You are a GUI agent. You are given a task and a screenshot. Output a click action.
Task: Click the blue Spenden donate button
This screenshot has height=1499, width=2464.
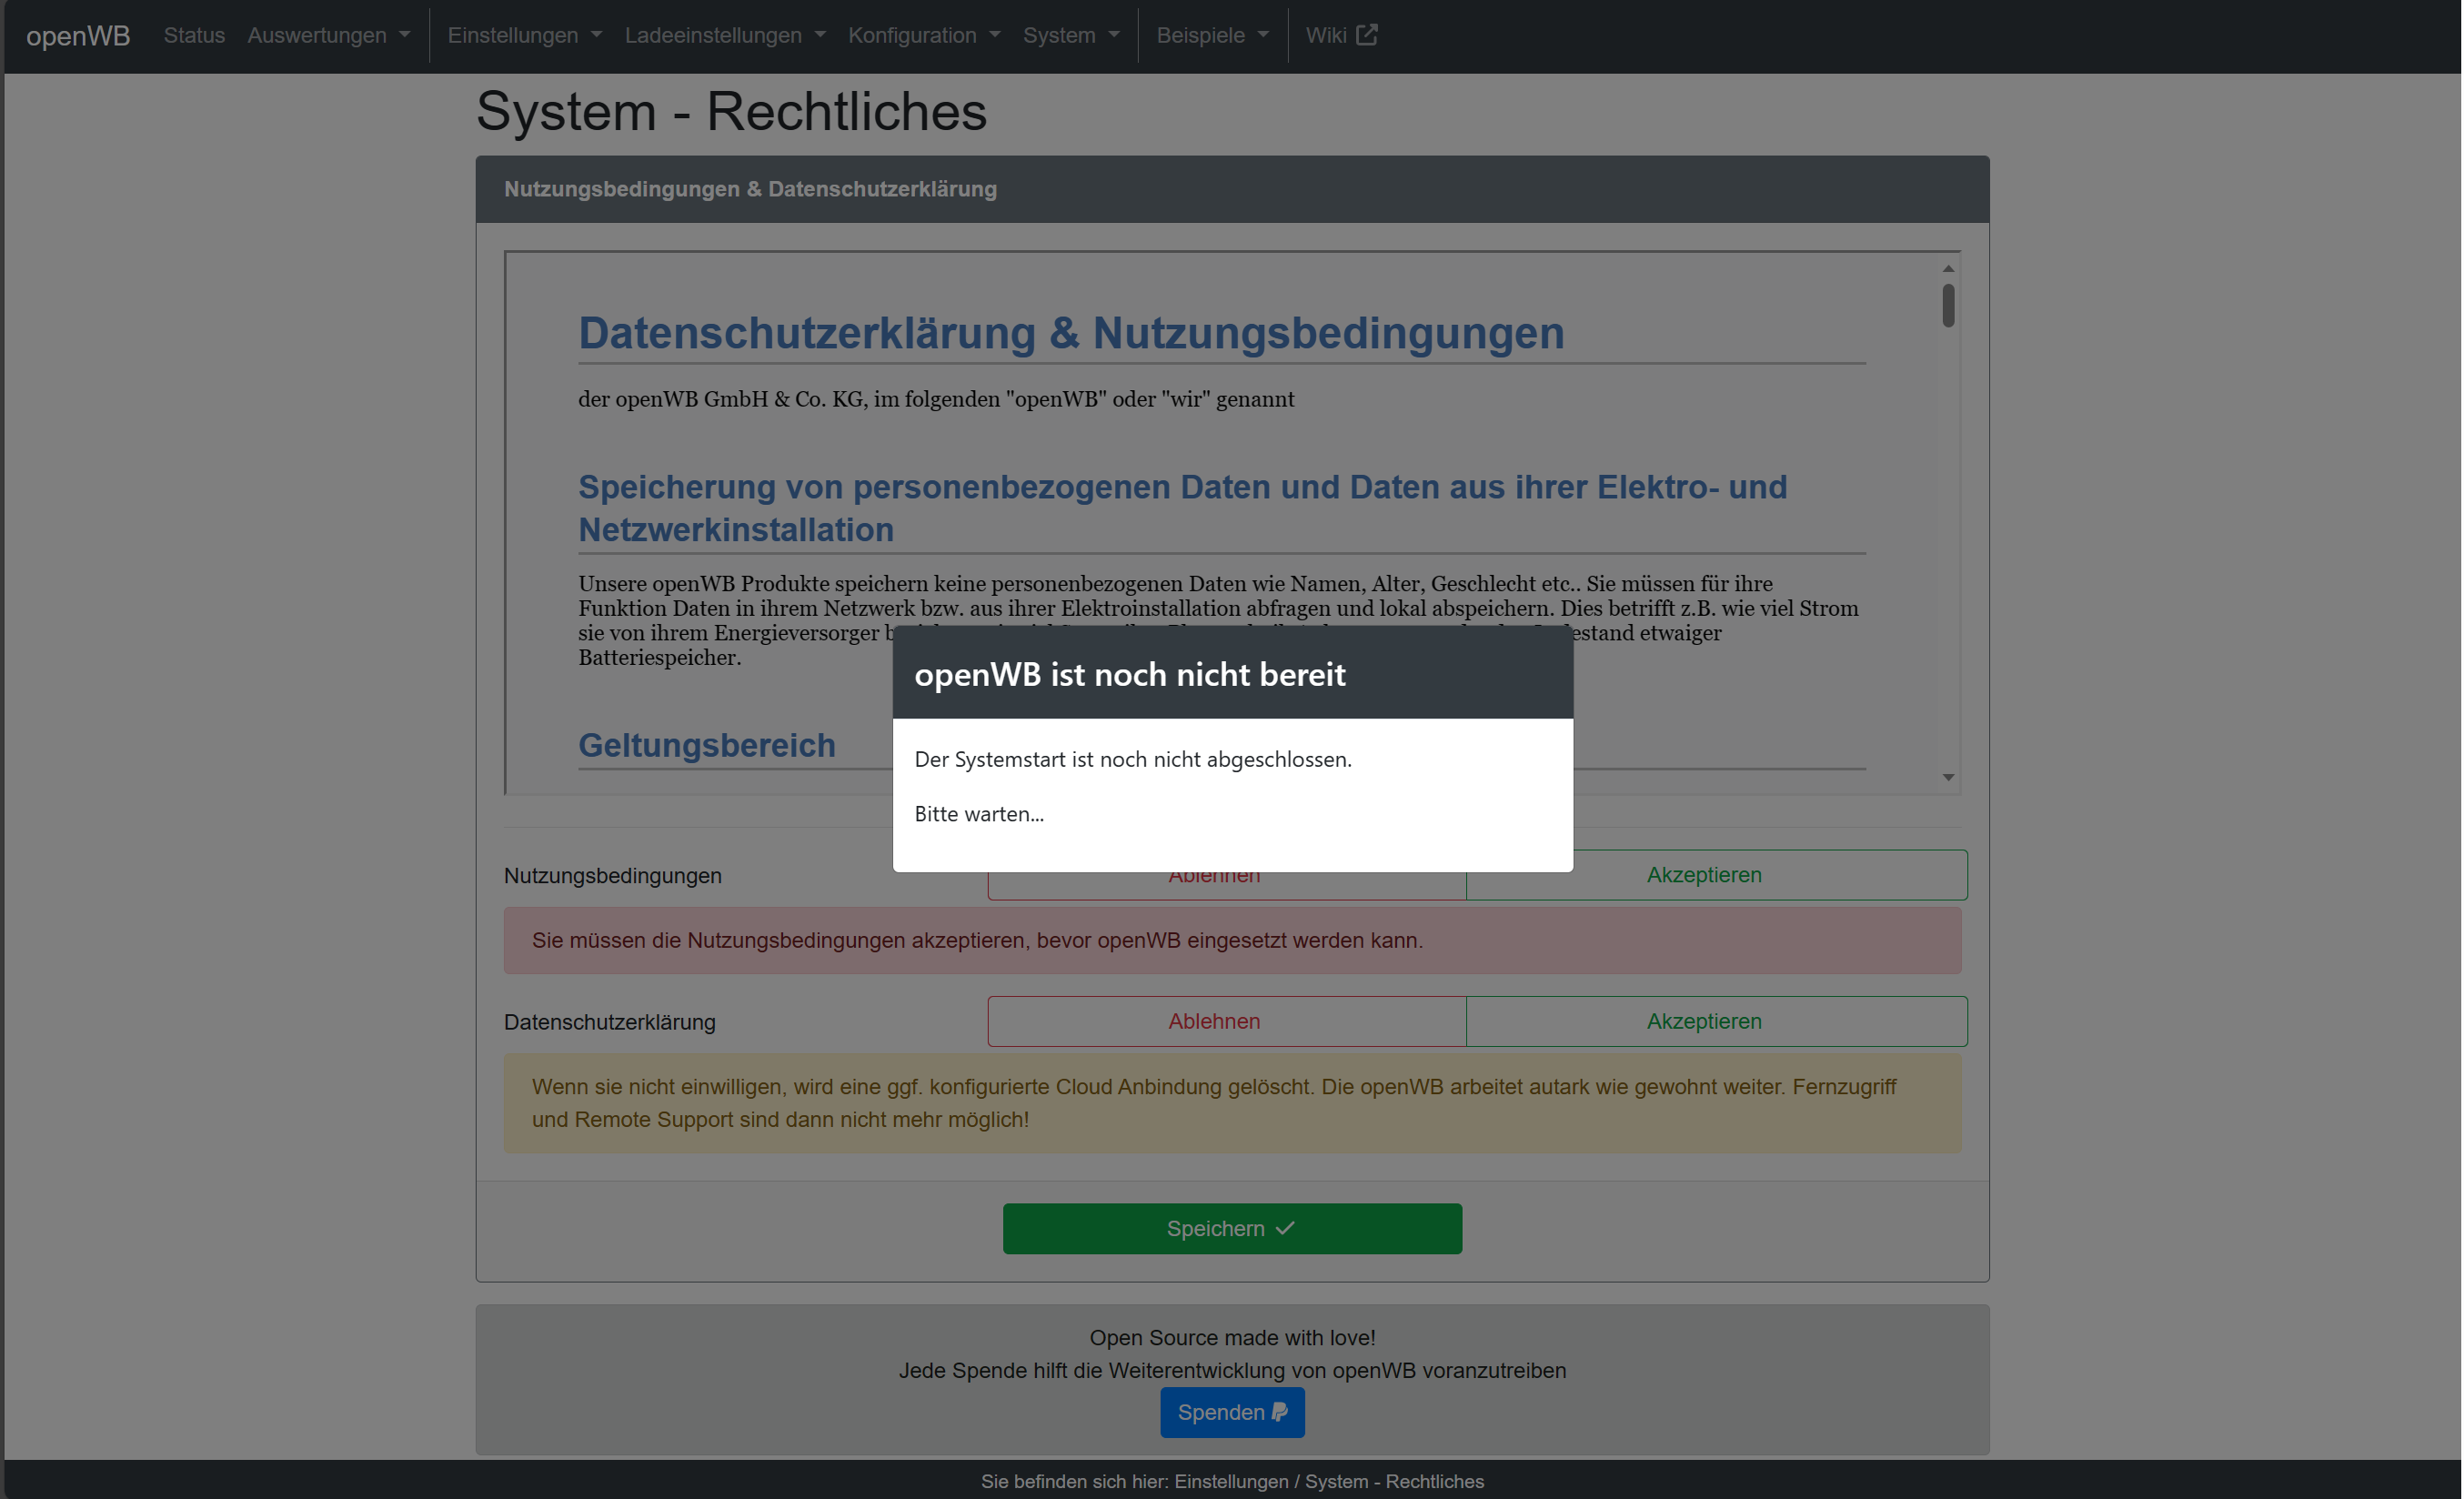coord(1231,1412)
